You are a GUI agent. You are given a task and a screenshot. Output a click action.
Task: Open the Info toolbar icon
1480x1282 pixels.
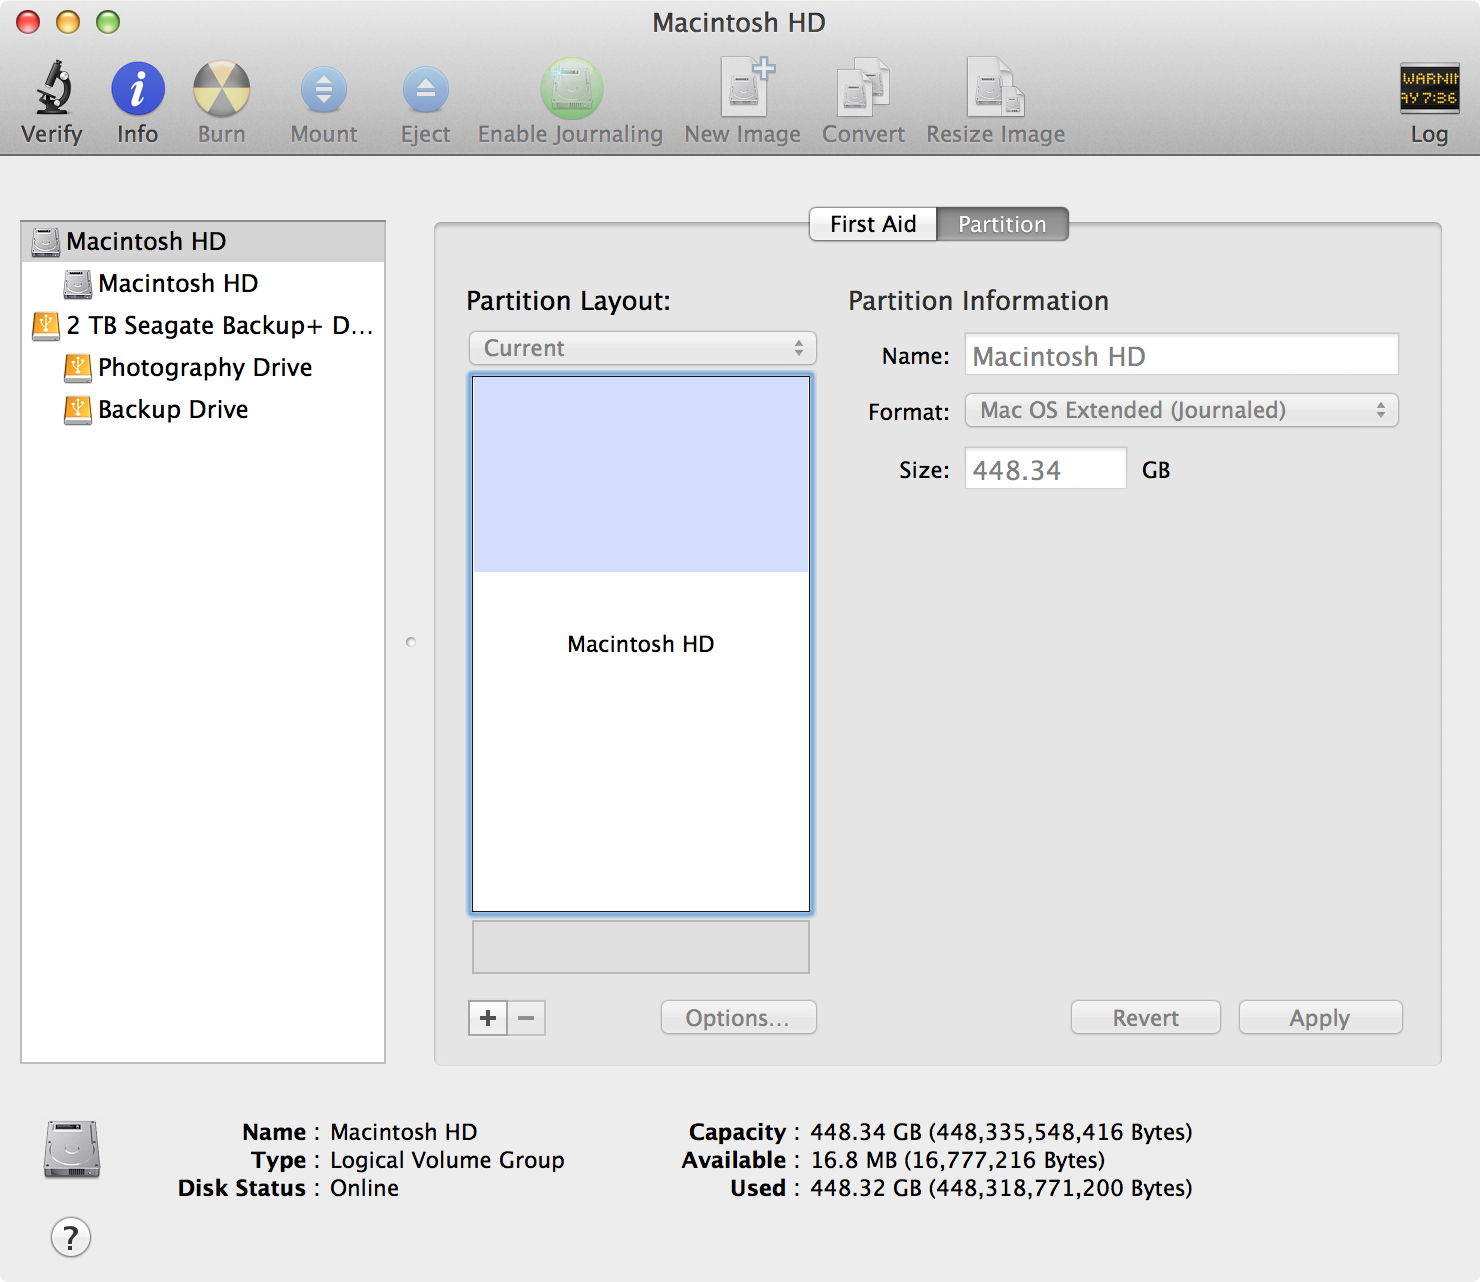pos(137,89)
